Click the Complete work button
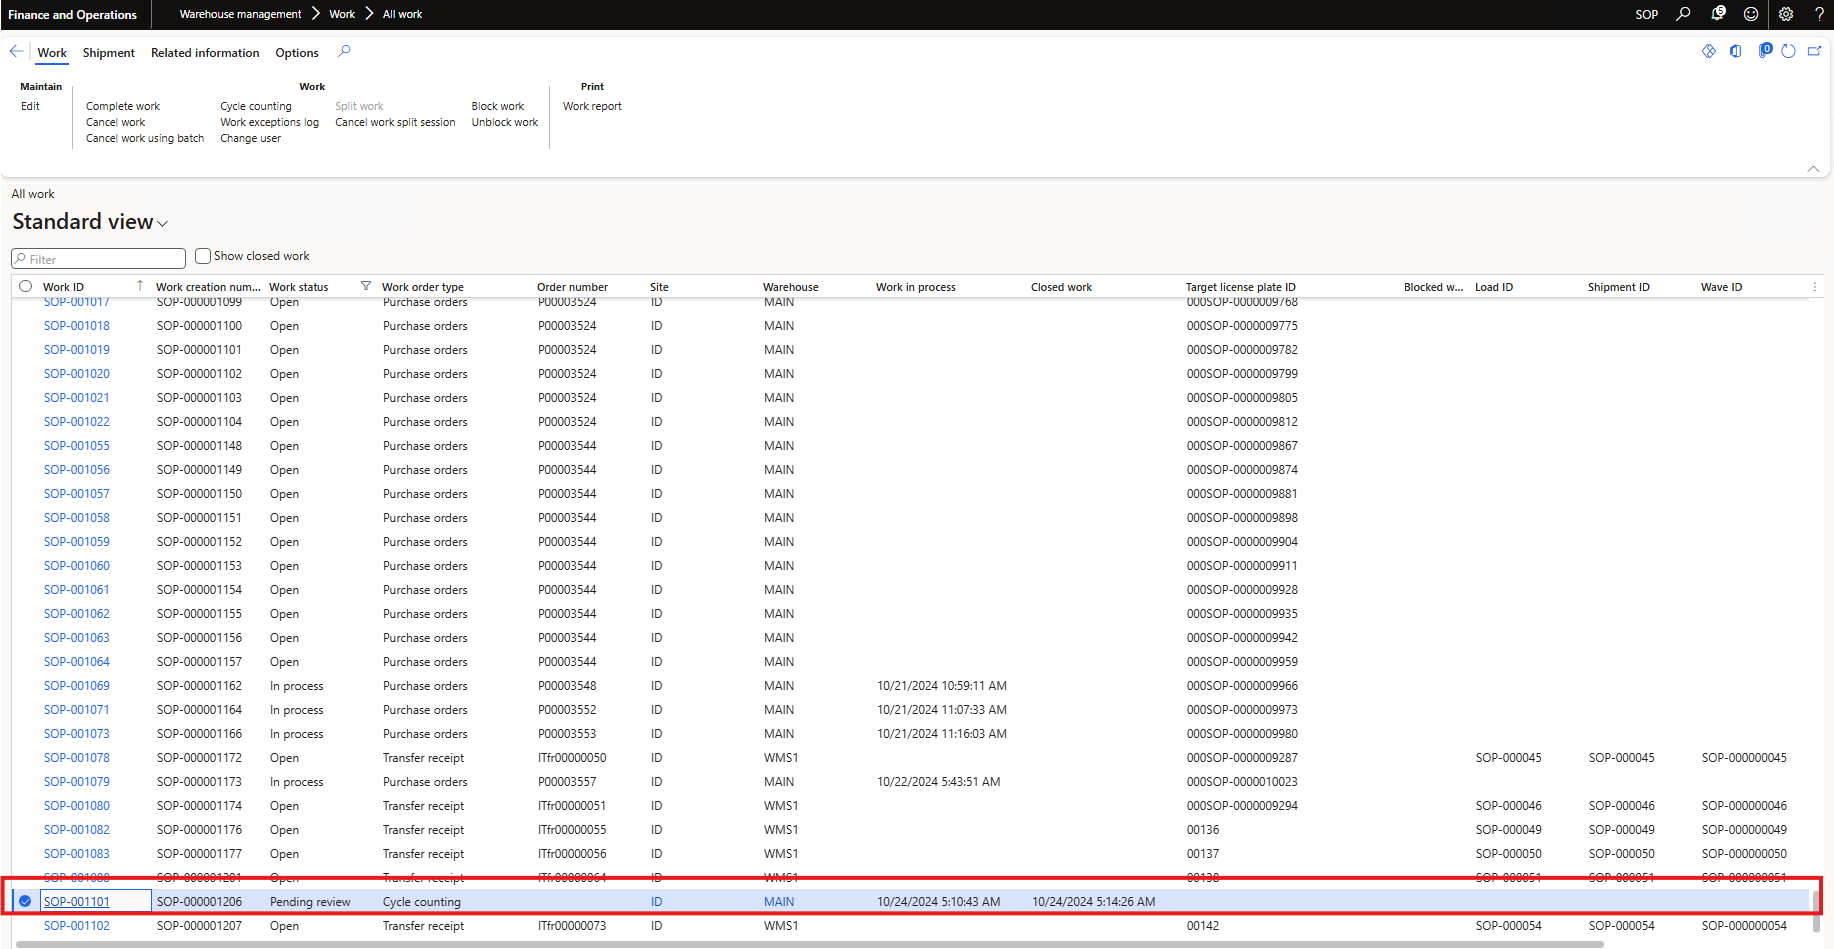Viewport: 1834px width, 949px height. pos(123,106)
